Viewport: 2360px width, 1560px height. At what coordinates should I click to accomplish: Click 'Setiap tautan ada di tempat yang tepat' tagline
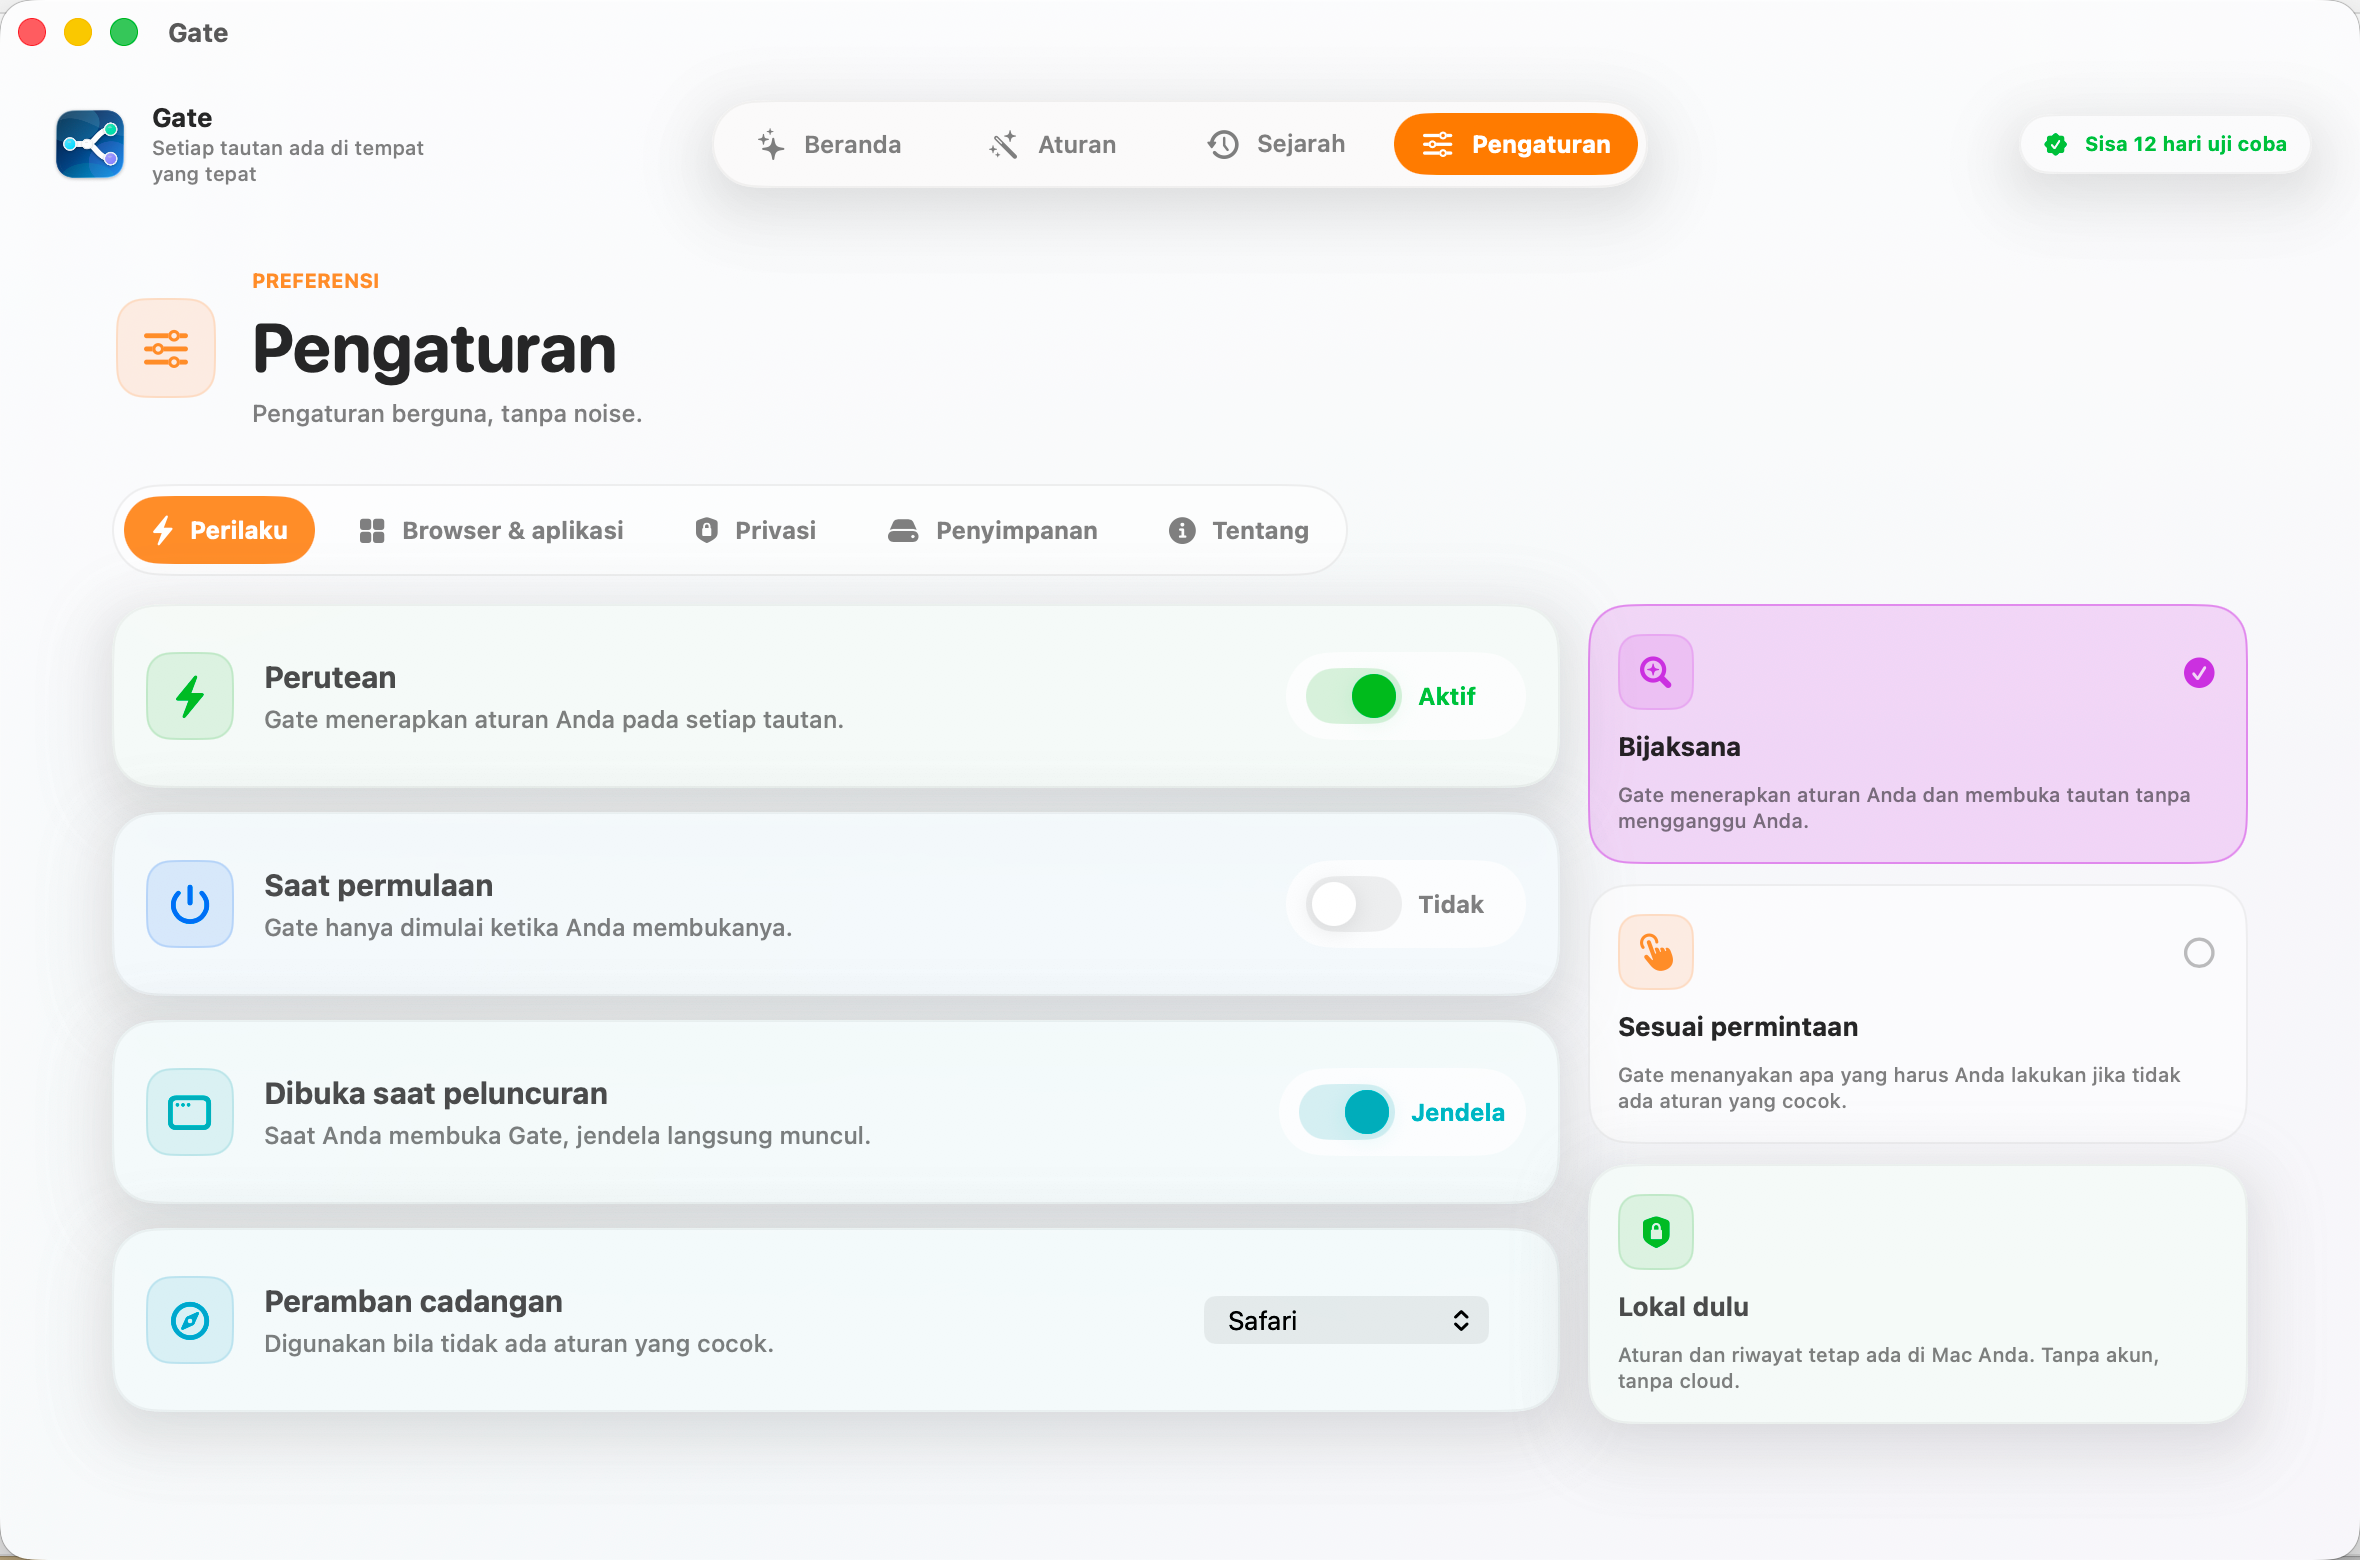[288, 161]
